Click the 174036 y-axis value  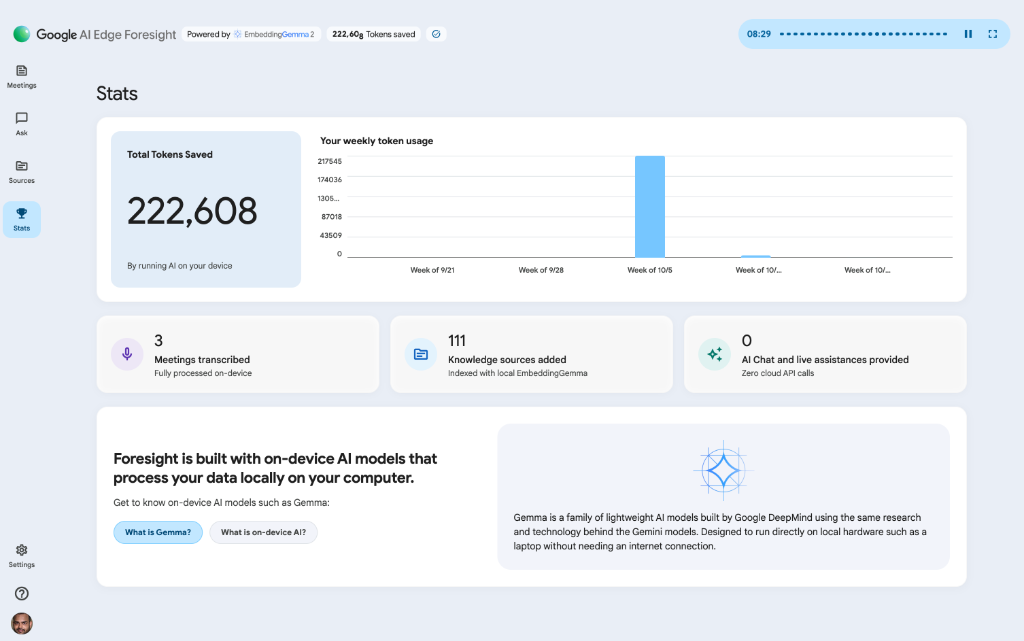point(330,179)
